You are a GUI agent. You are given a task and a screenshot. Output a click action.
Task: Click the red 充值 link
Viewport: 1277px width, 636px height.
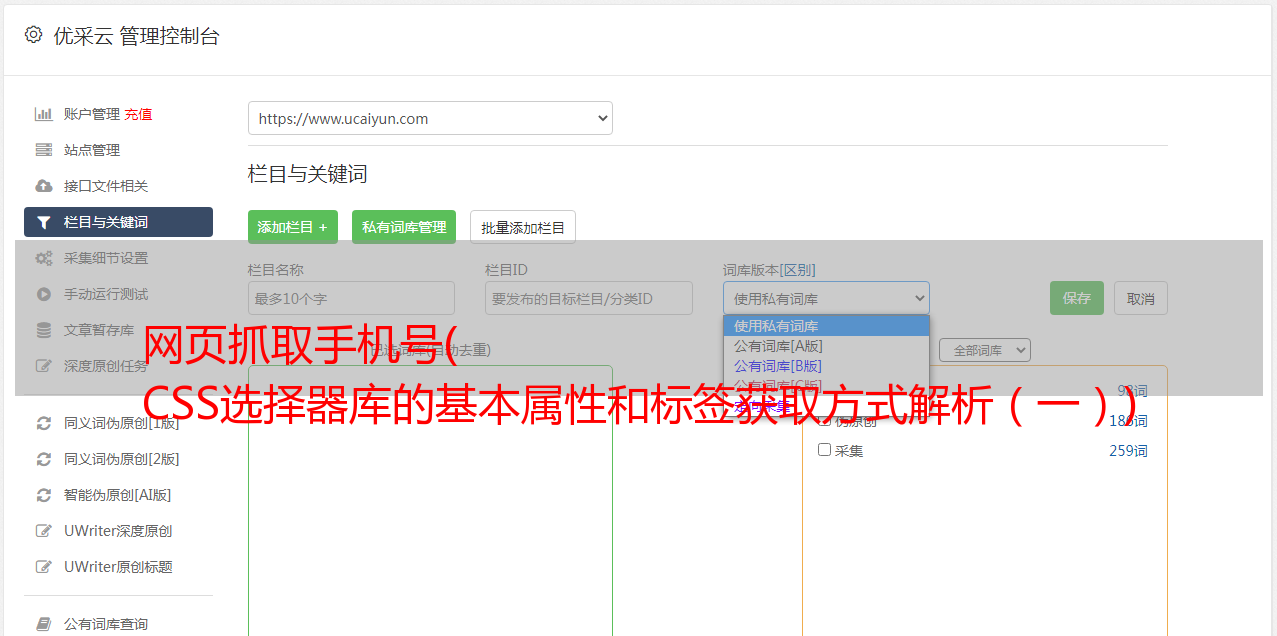(x=138, y=114)
